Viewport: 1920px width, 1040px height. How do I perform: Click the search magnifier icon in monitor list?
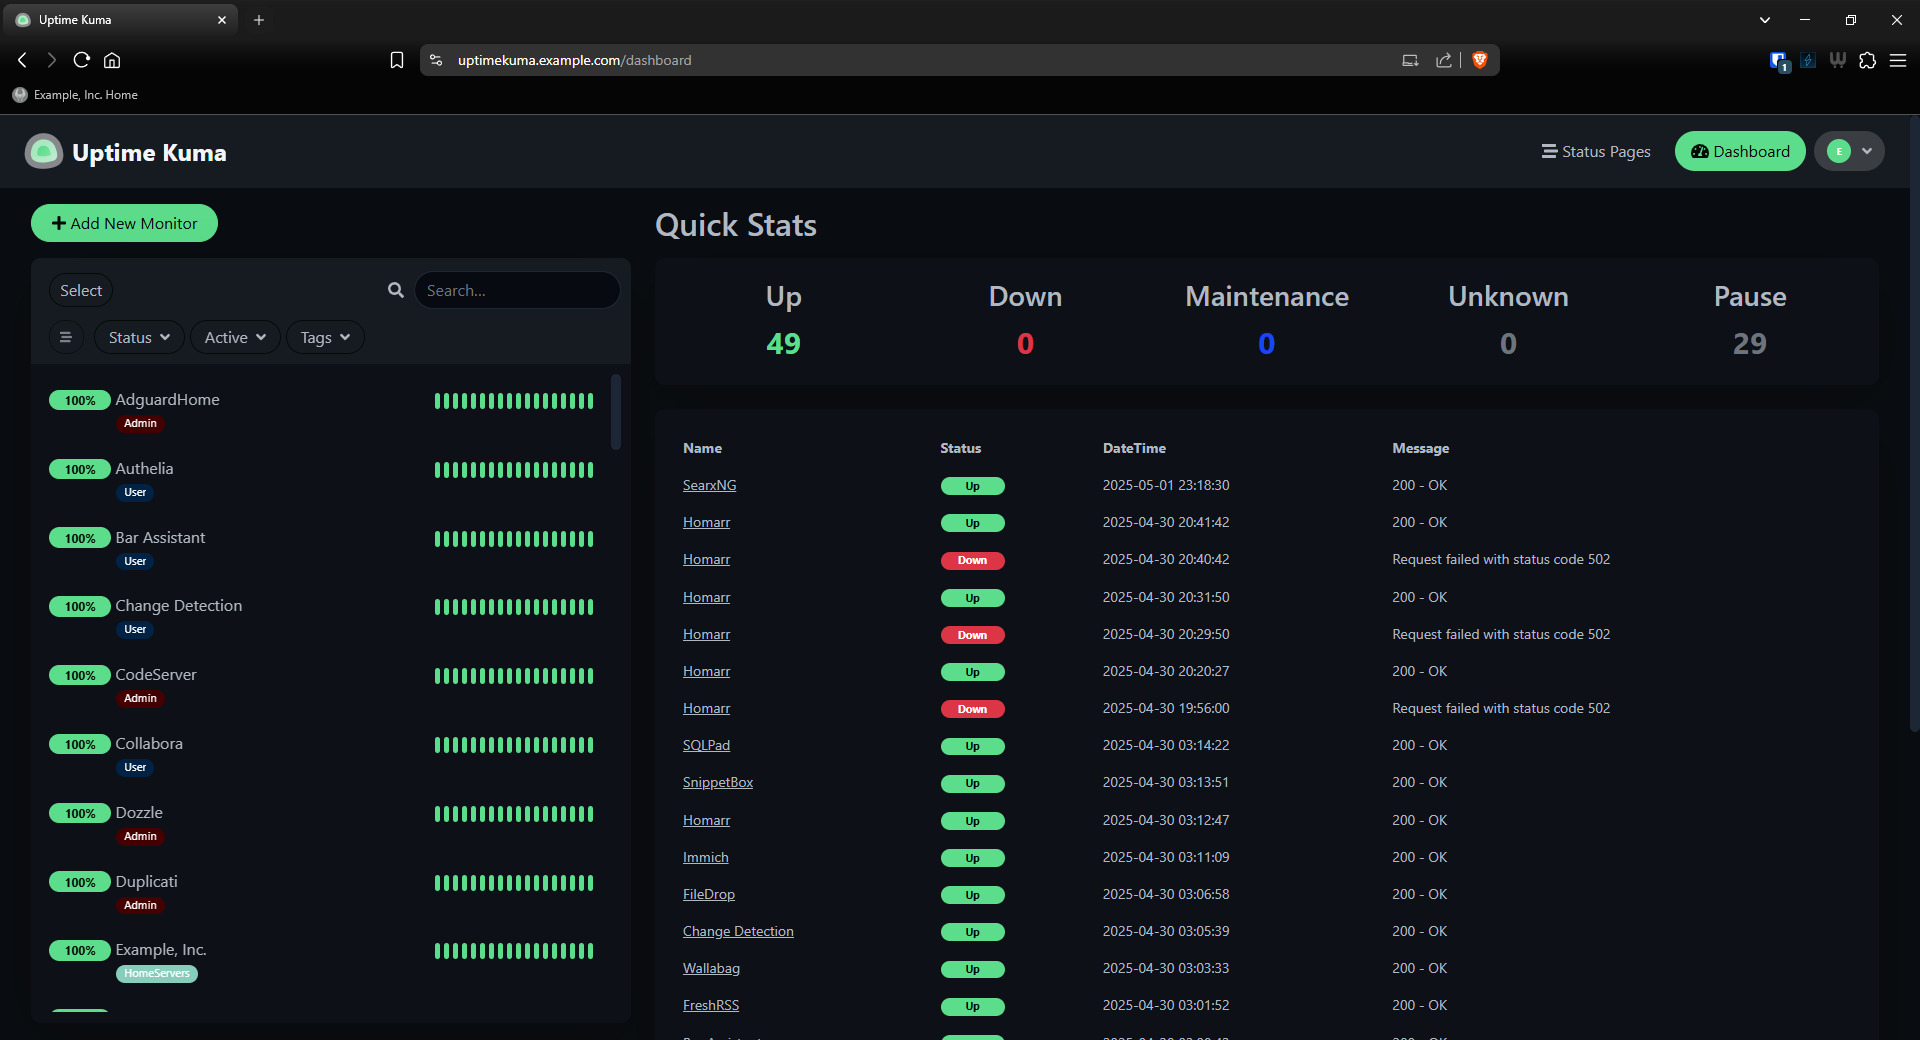396,290
